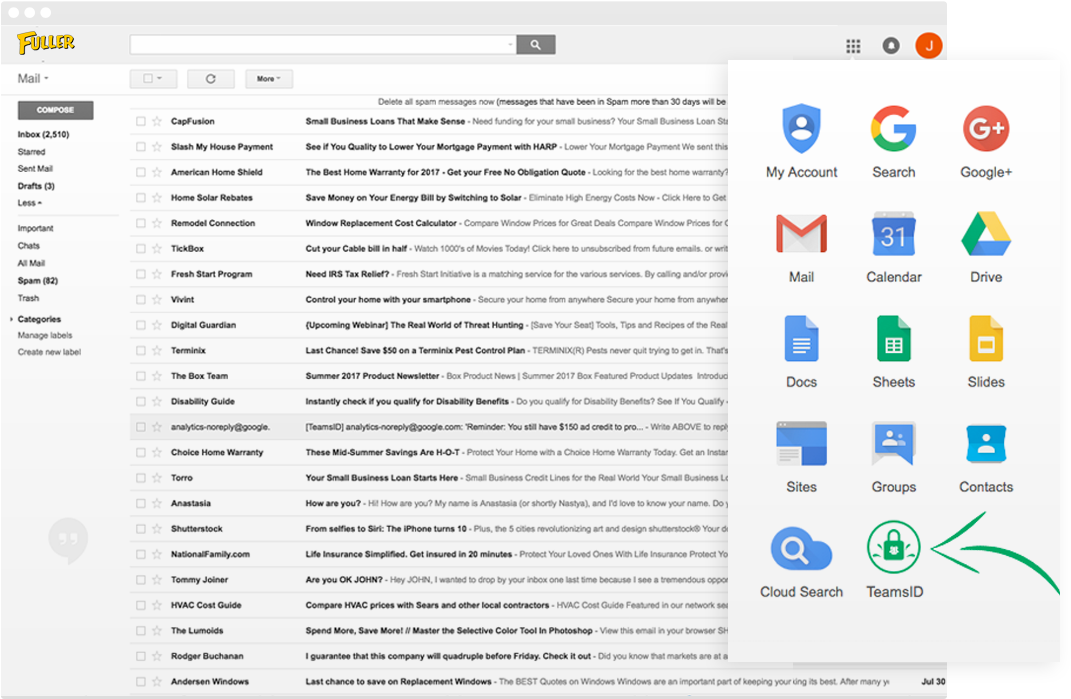Open the Choice Home Warranty email

(x=429, y=452)
